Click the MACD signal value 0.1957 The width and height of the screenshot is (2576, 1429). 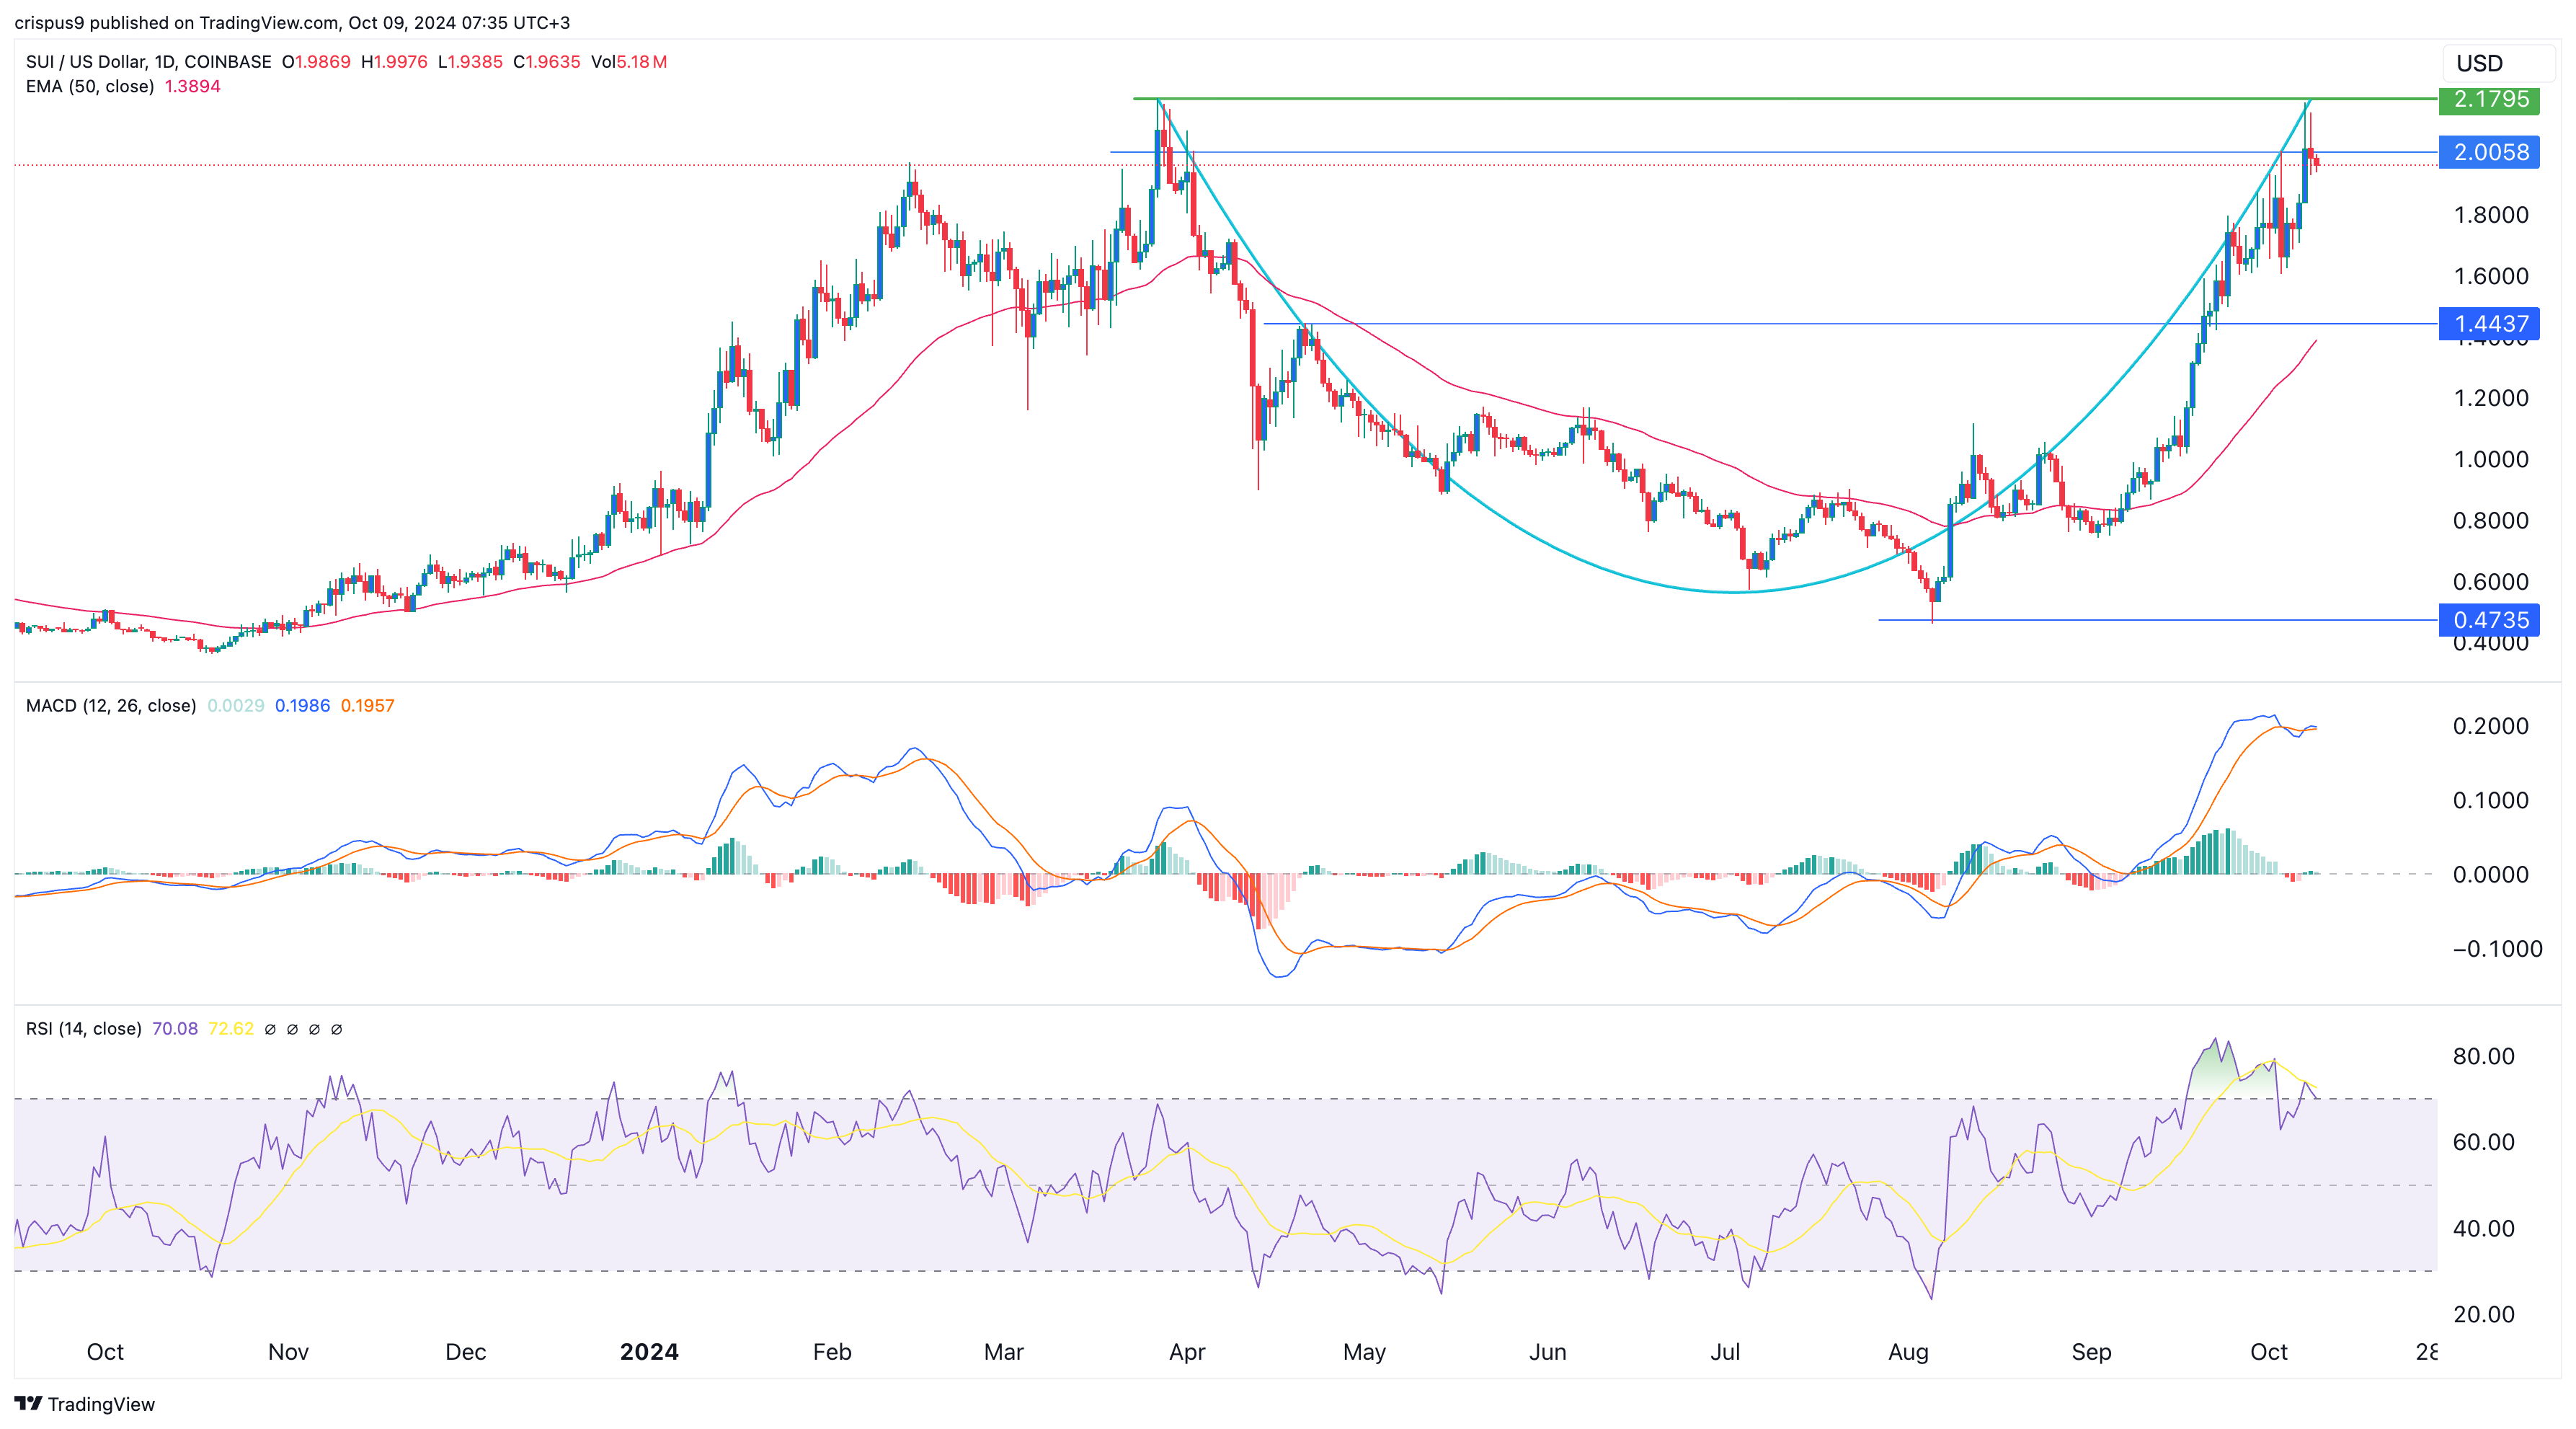coord(367,705)
